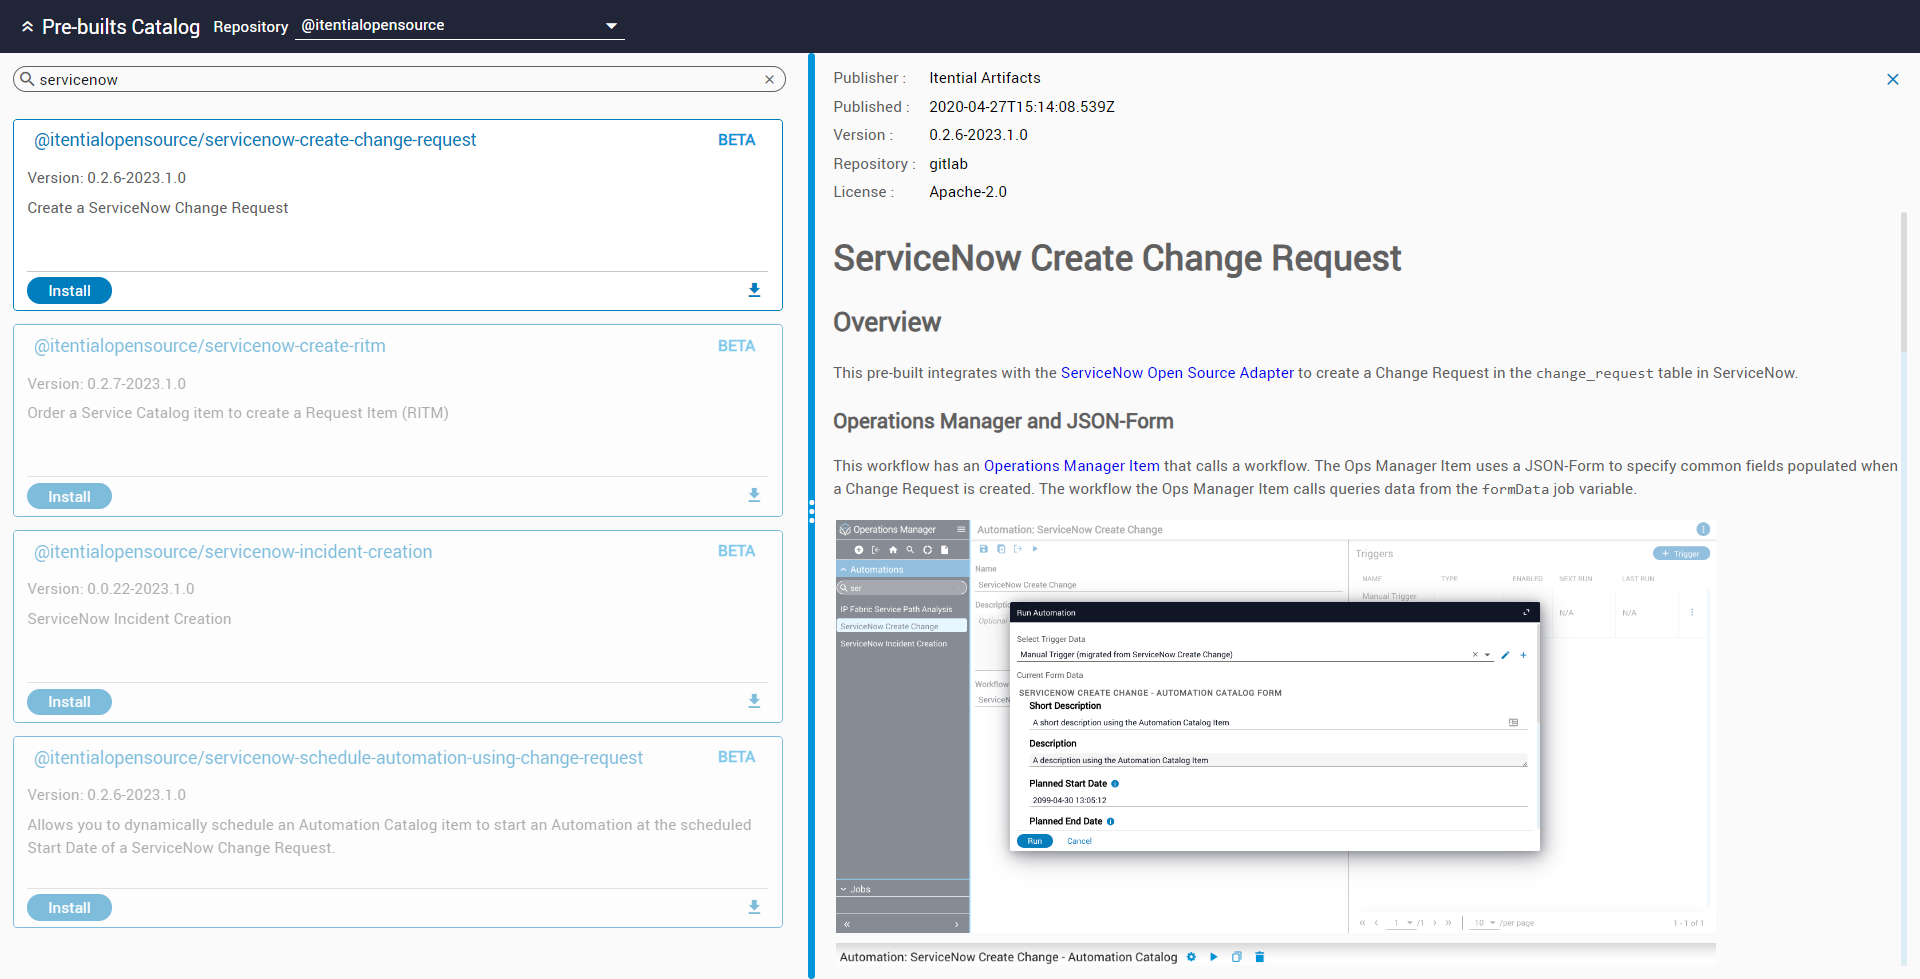Click into the catalog search field
The width and height of the screenshot is (1920, 979).
tap(400, 80)
